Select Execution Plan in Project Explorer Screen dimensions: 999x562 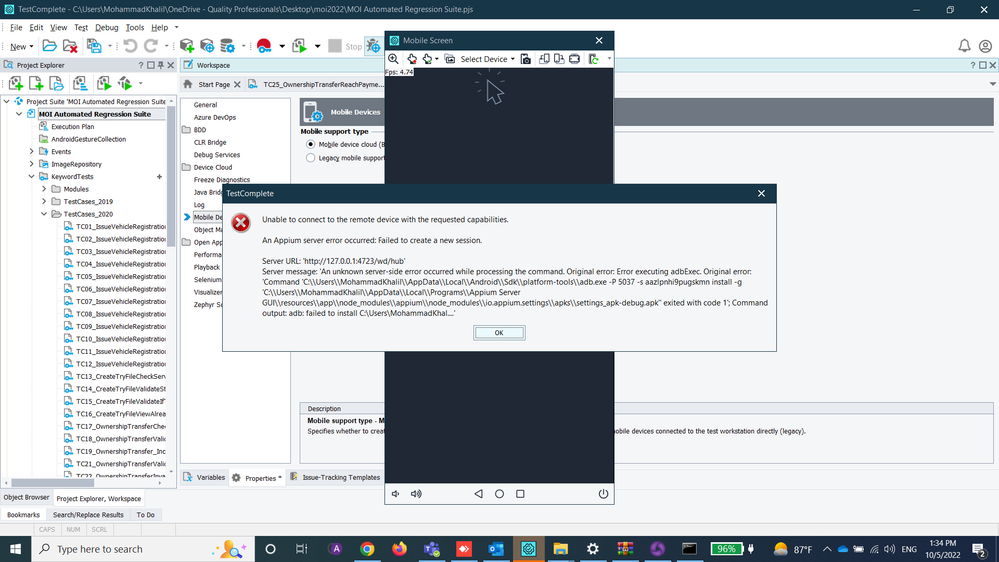coord(72,127)
